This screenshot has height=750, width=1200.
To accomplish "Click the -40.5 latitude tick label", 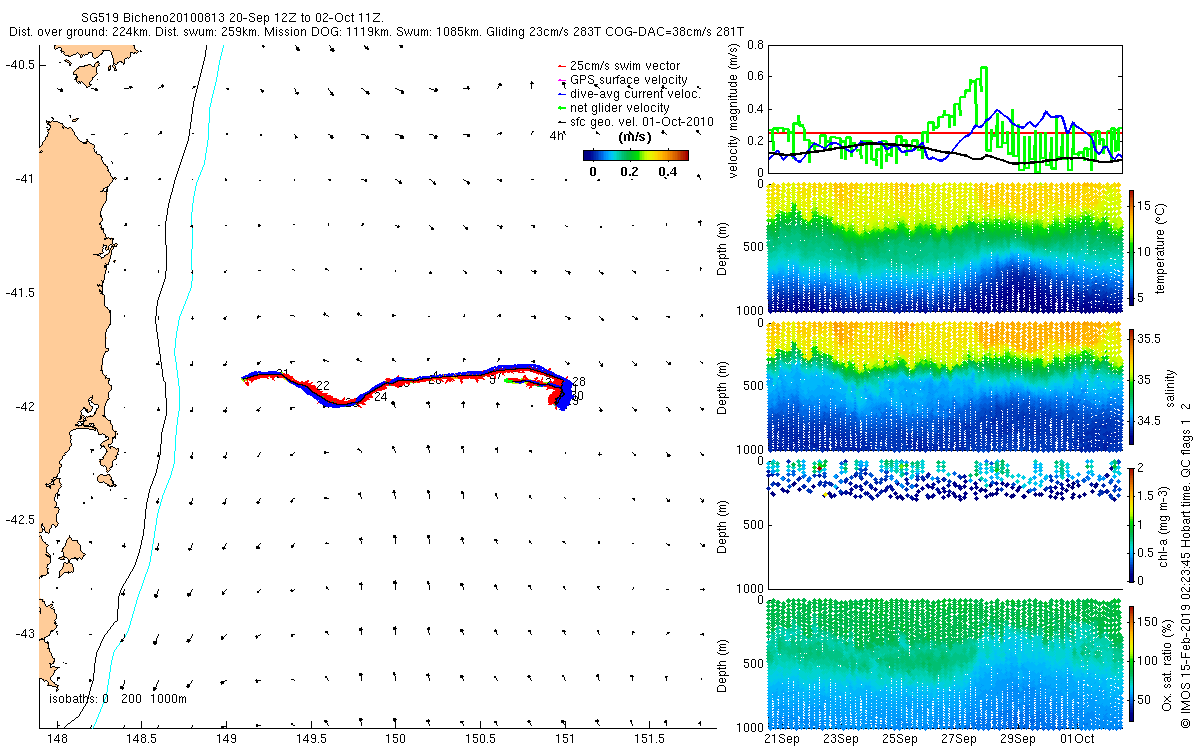I will 20,64.
